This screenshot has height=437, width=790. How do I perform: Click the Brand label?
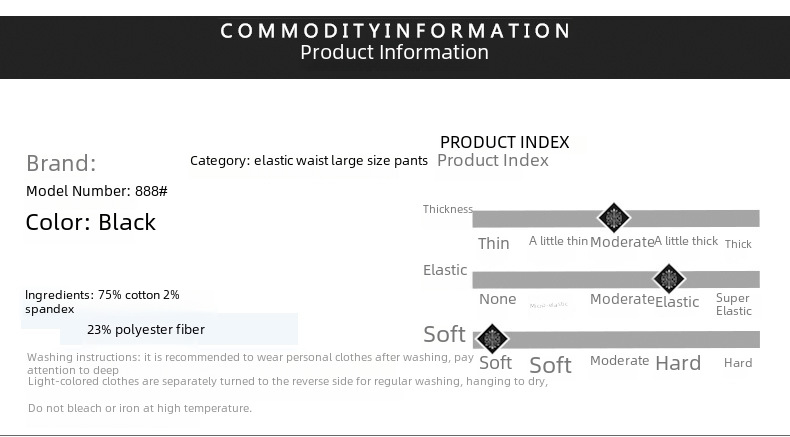[61, 163]
